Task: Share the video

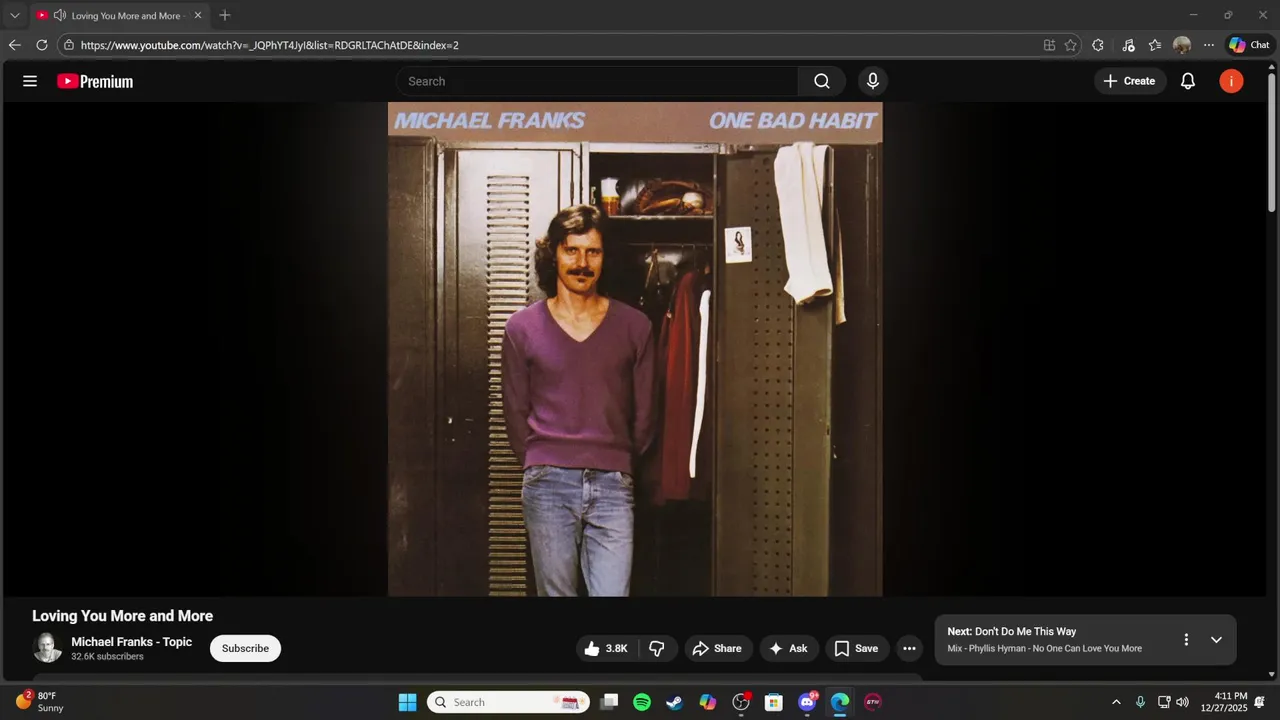Action: [718, 648]
